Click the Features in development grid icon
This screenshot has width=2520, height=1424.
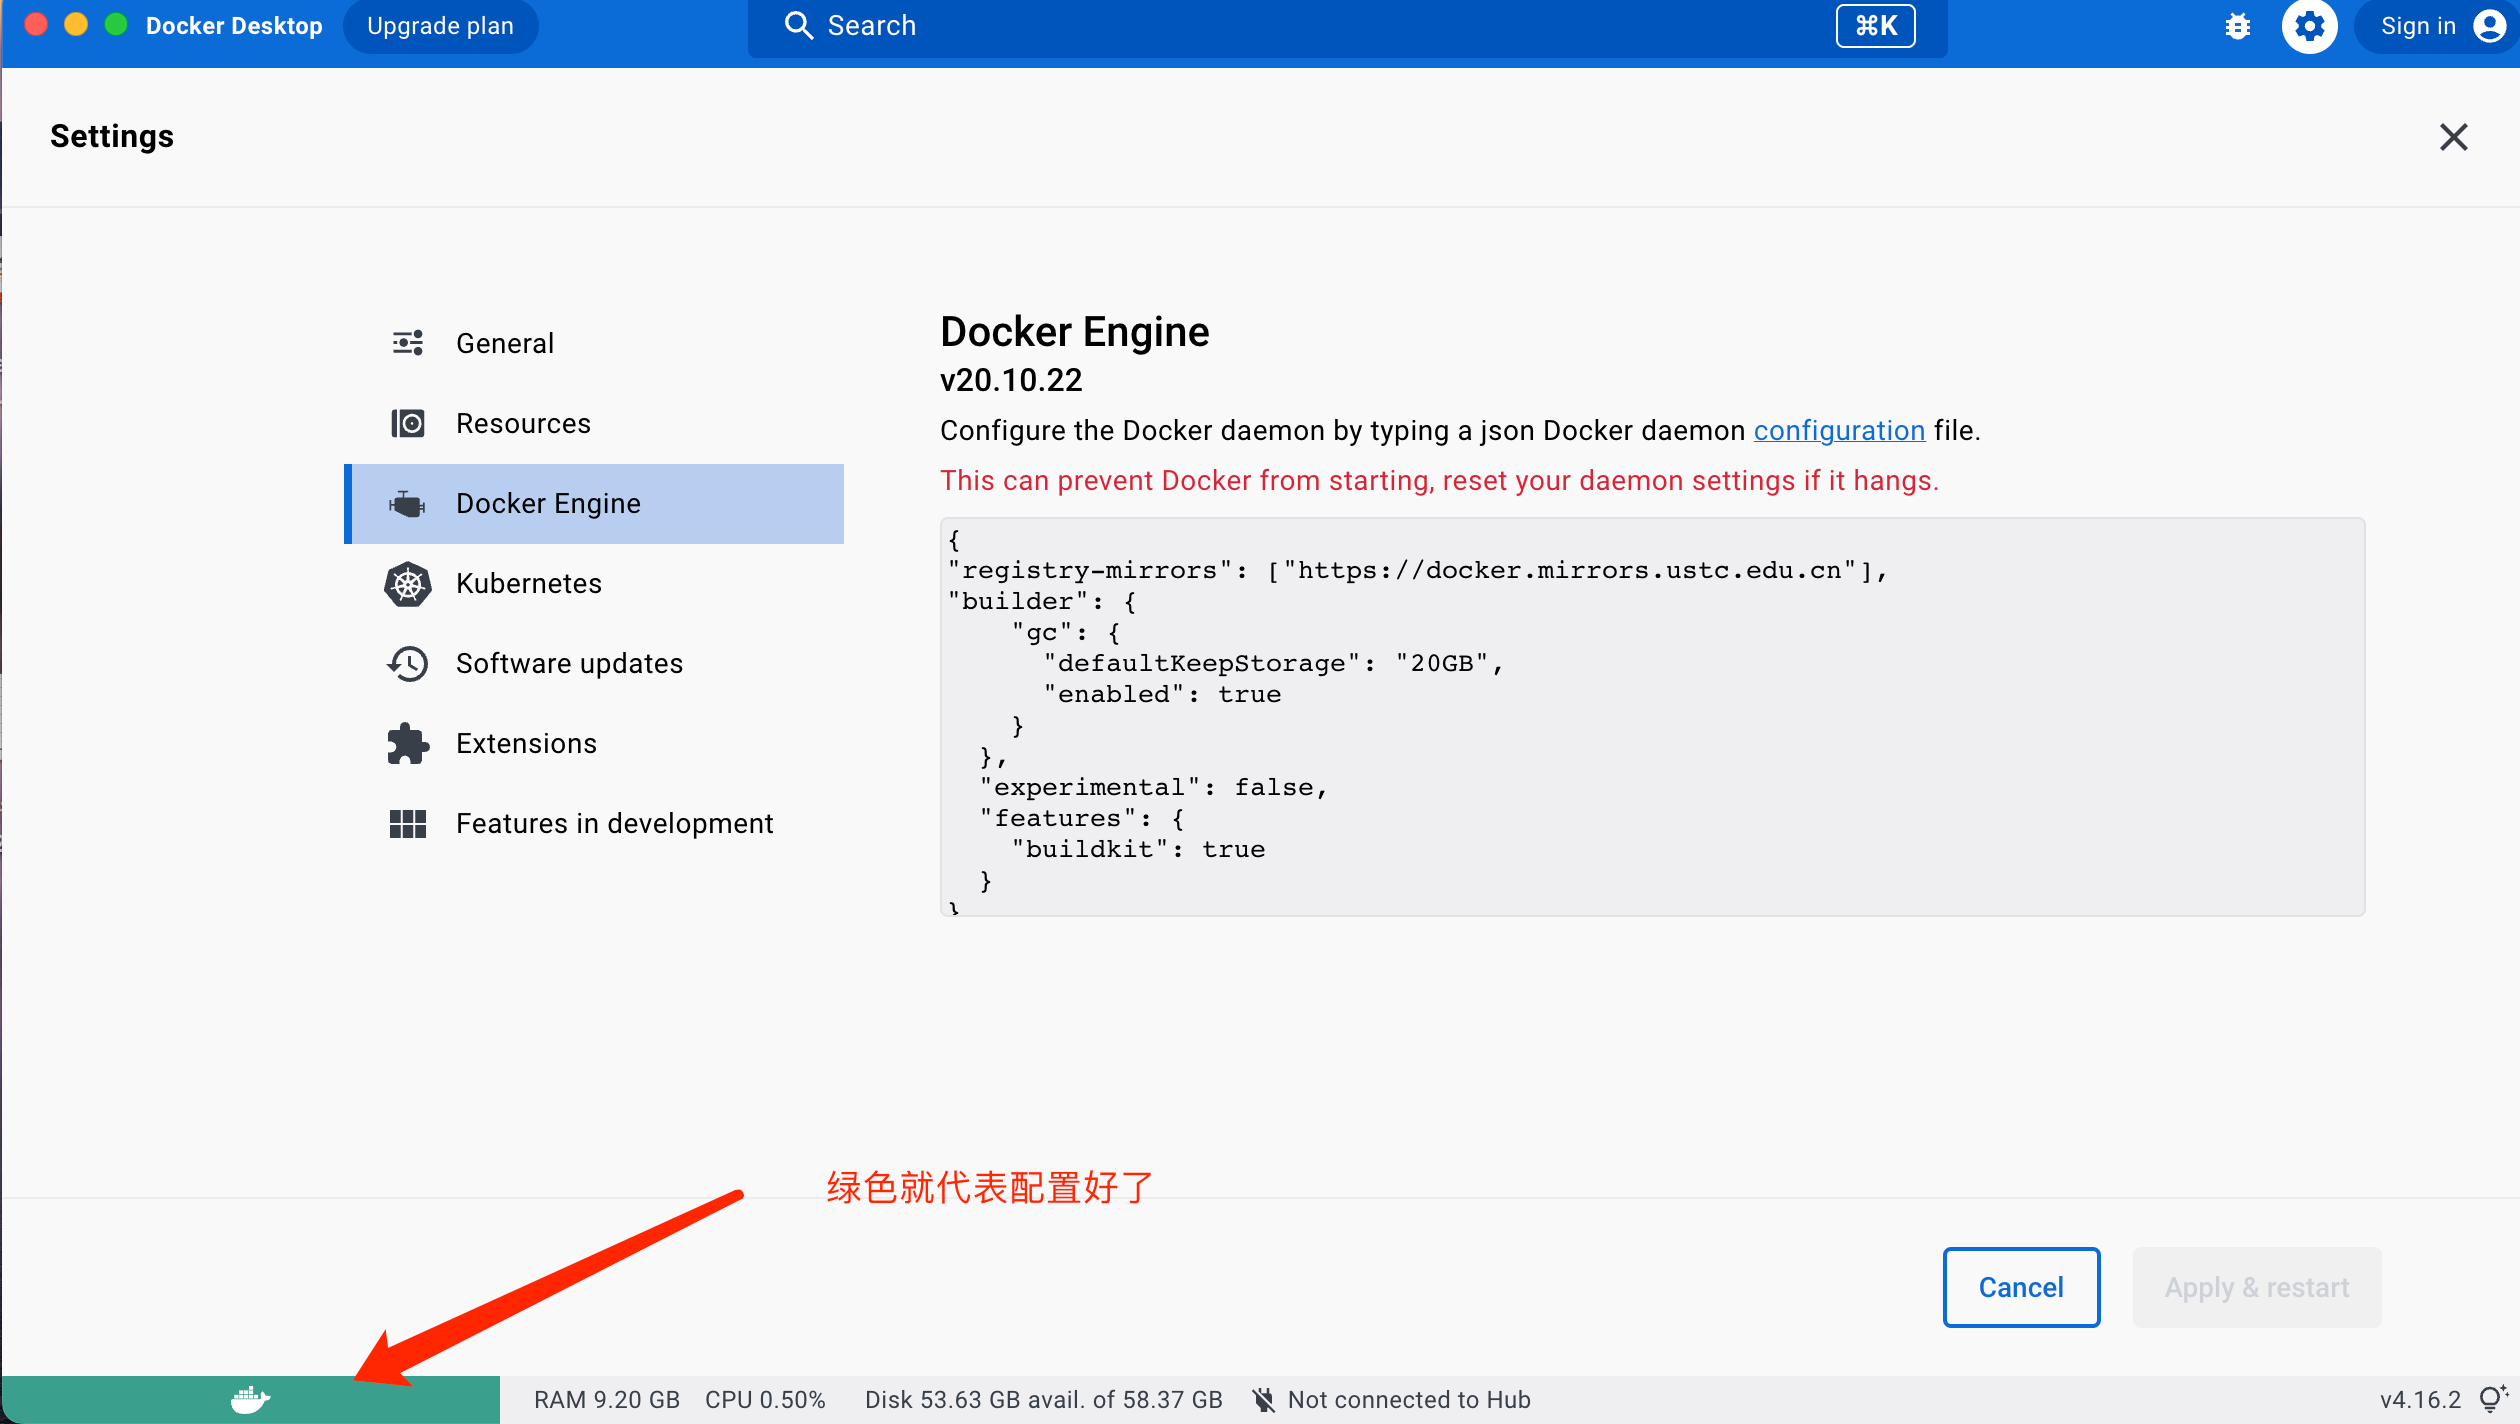point(408,824)
